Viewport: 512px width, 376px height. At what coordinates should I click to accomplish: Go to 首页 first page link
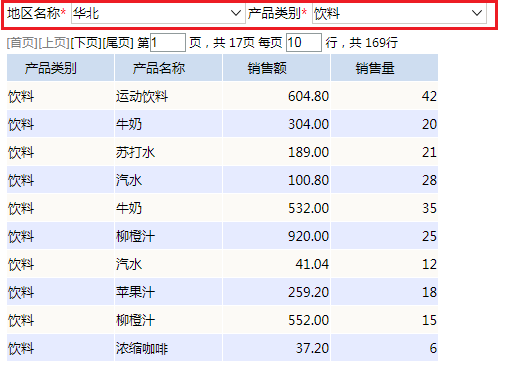(x=22, y=43)
